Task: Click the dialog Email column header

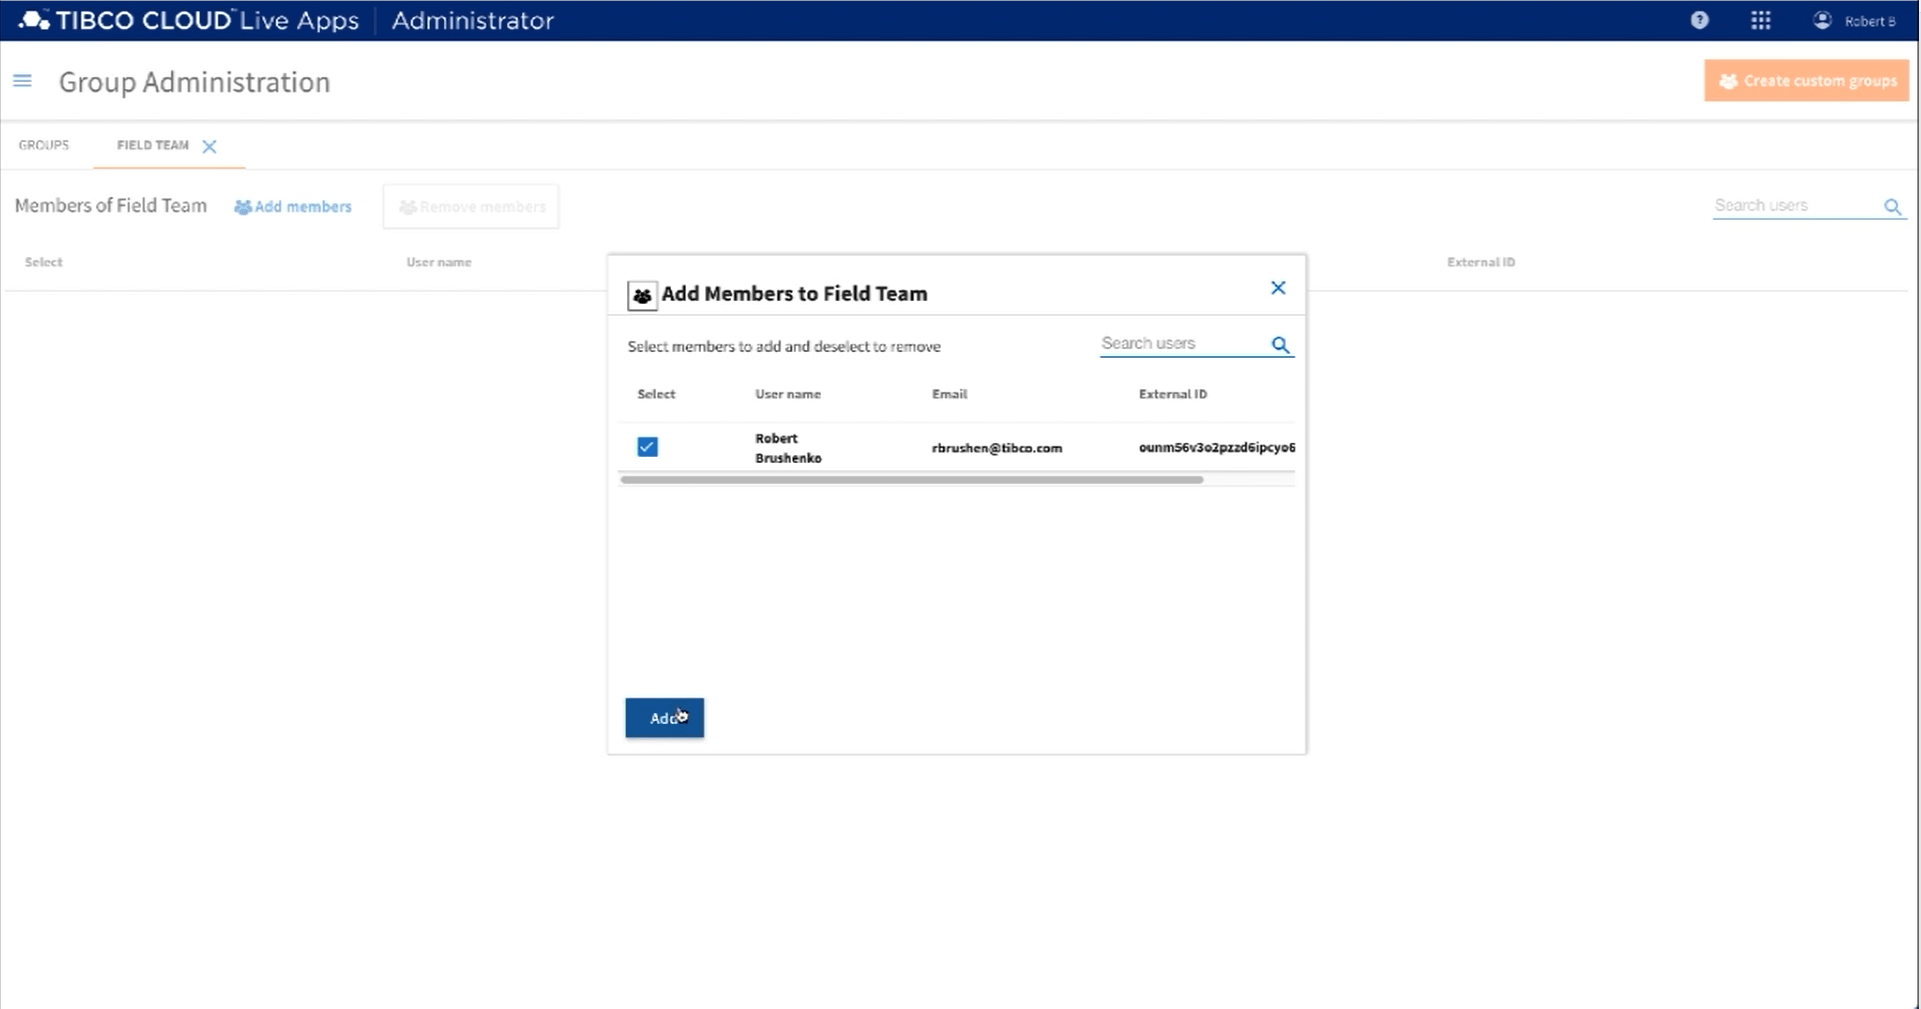Action: click(x=949, y=394)
